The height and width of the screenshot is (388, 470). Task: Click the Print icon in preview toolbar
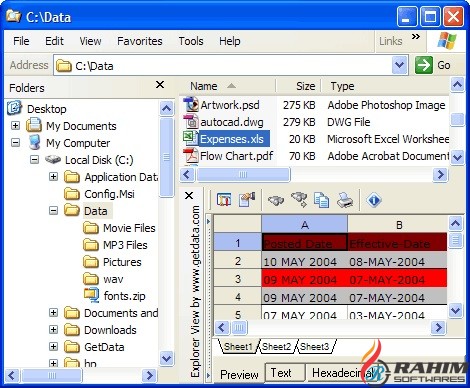[345, 200]
